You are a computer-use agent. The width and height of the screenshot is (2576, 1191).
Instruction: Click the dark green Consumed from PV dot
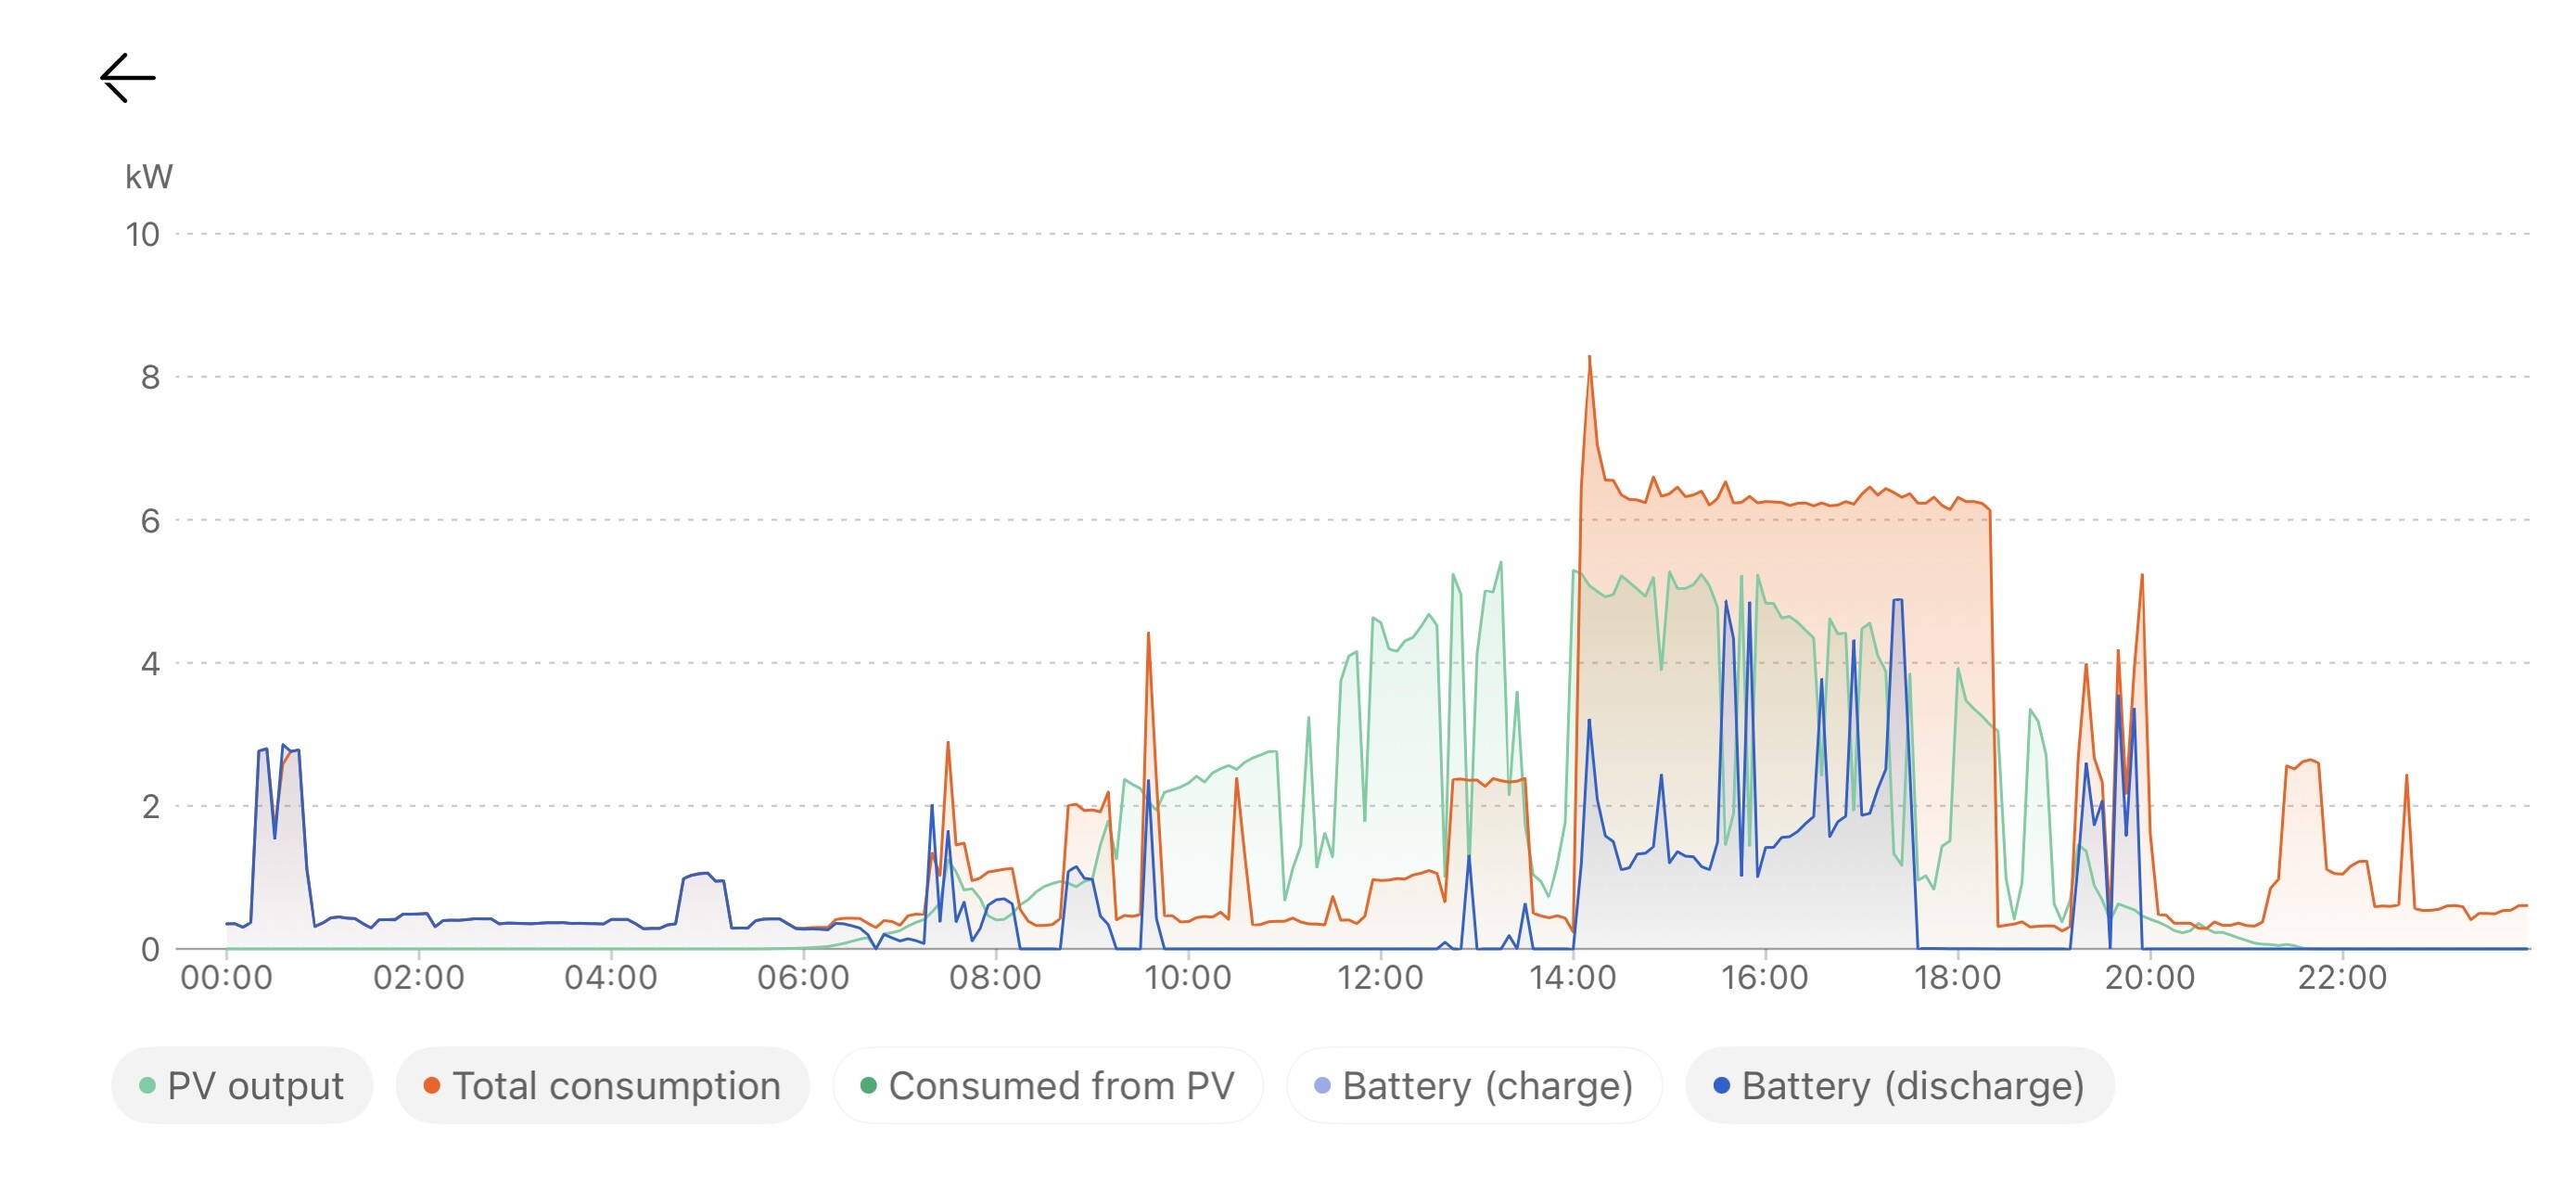click(x=868, y=1085)
